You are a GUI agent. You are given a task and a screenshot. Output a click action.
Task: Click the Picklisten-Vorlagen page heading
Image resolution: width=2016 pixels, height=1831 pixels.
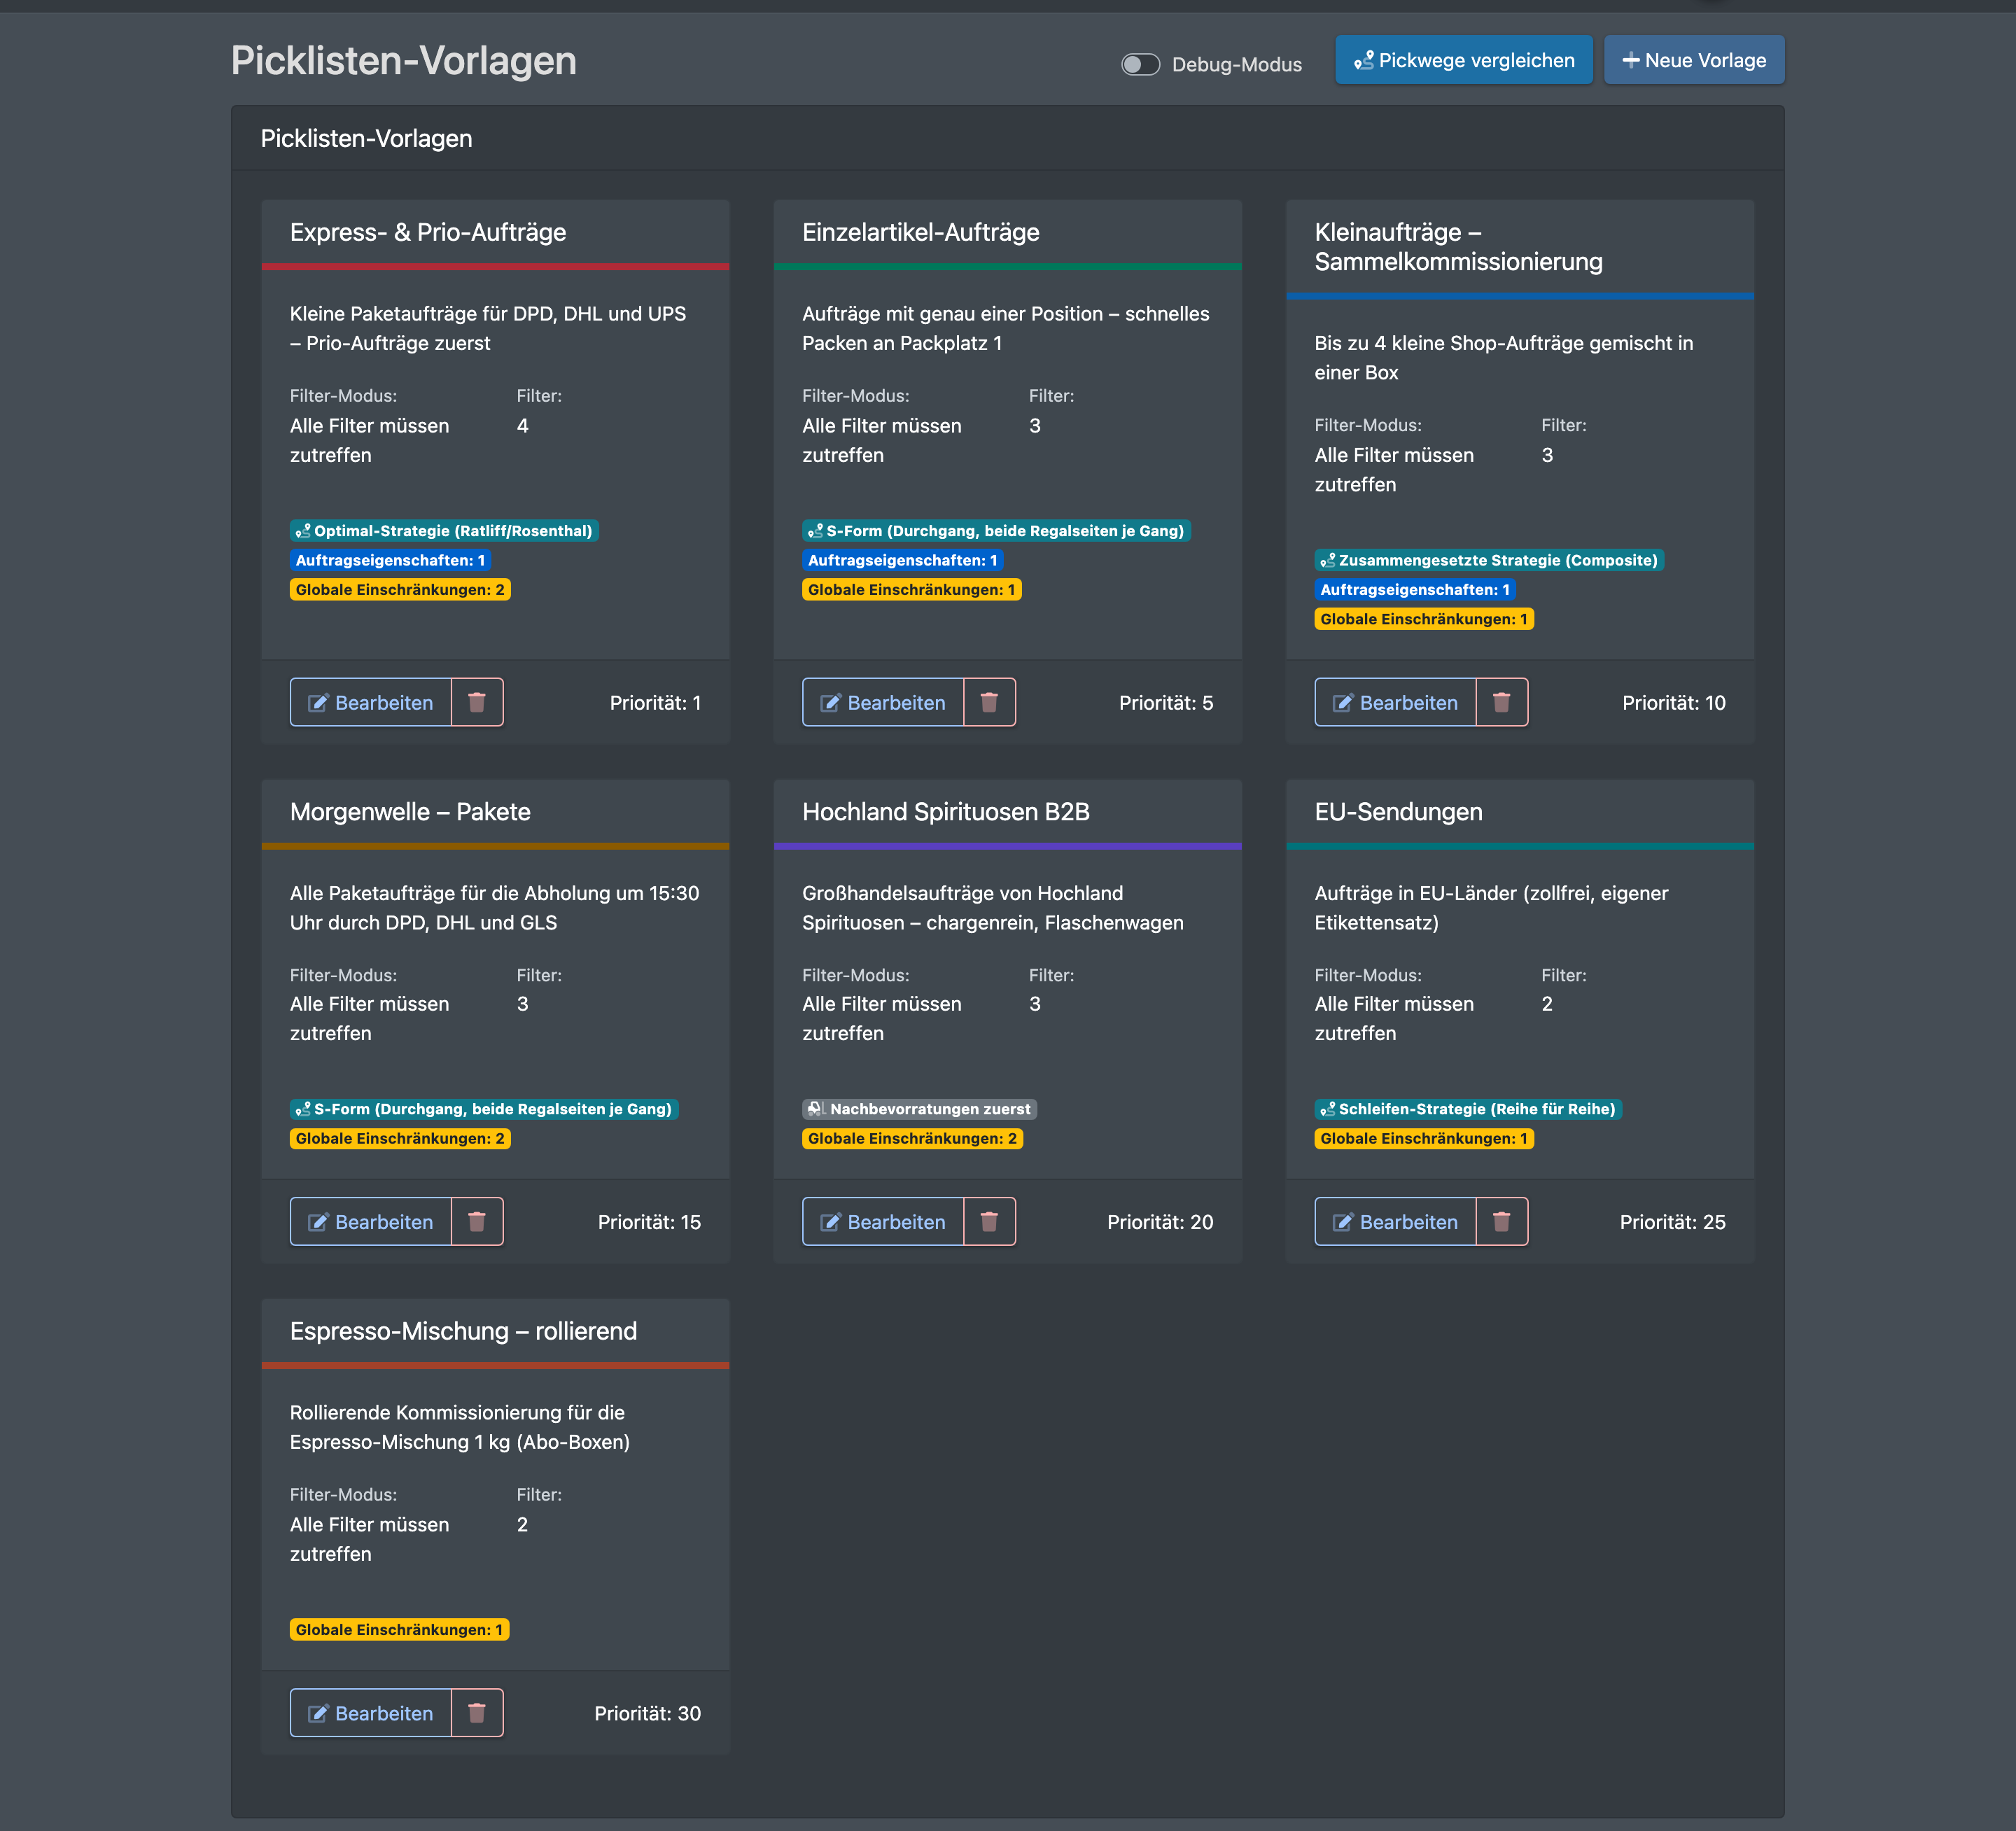click(403, 60)
